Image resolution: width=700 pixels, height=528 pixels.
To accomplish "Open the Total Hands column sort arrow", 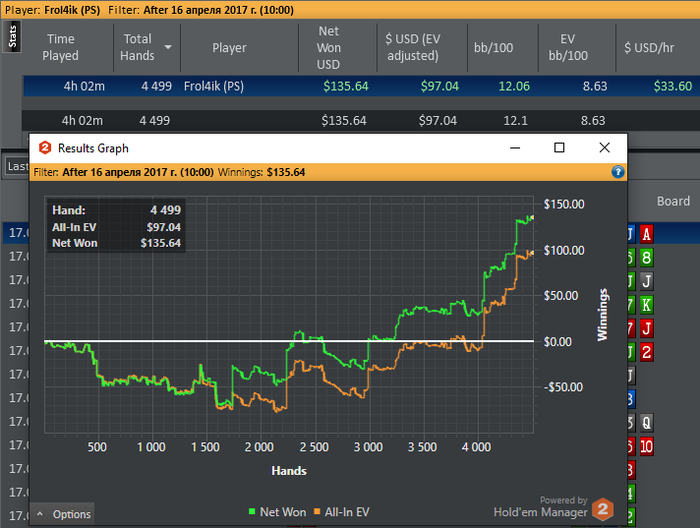I will [x=168, y=47].
